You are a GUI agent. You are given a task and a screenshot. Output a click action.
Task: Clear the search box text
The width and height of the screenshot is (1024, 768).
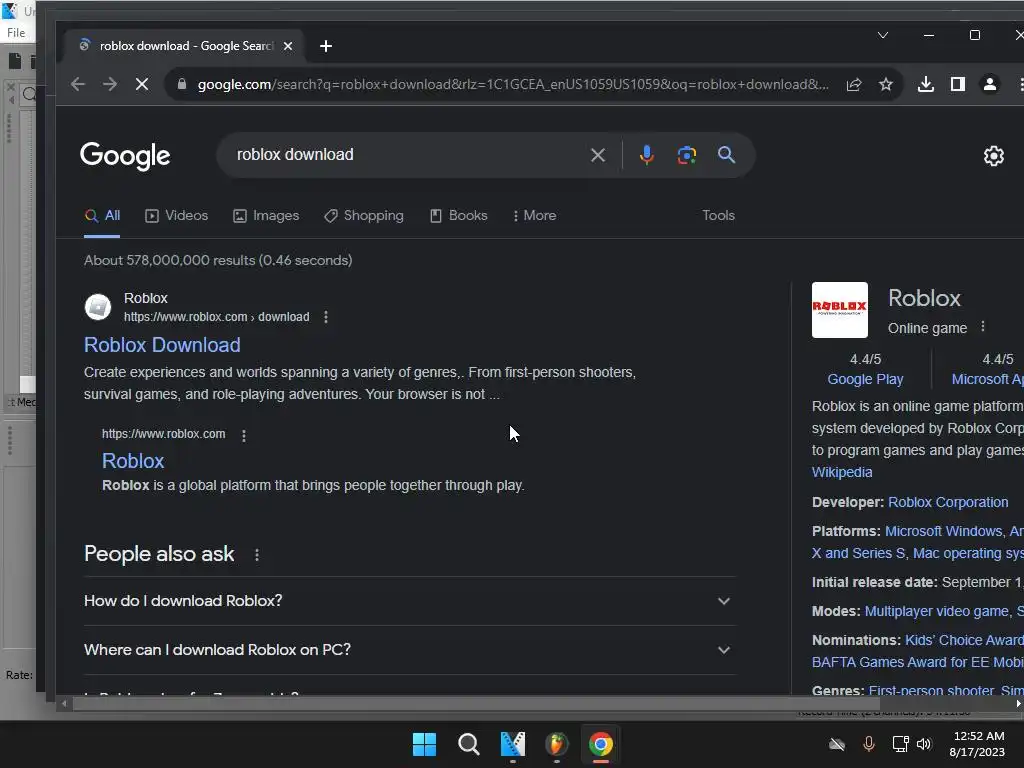[x=598, y=155]
